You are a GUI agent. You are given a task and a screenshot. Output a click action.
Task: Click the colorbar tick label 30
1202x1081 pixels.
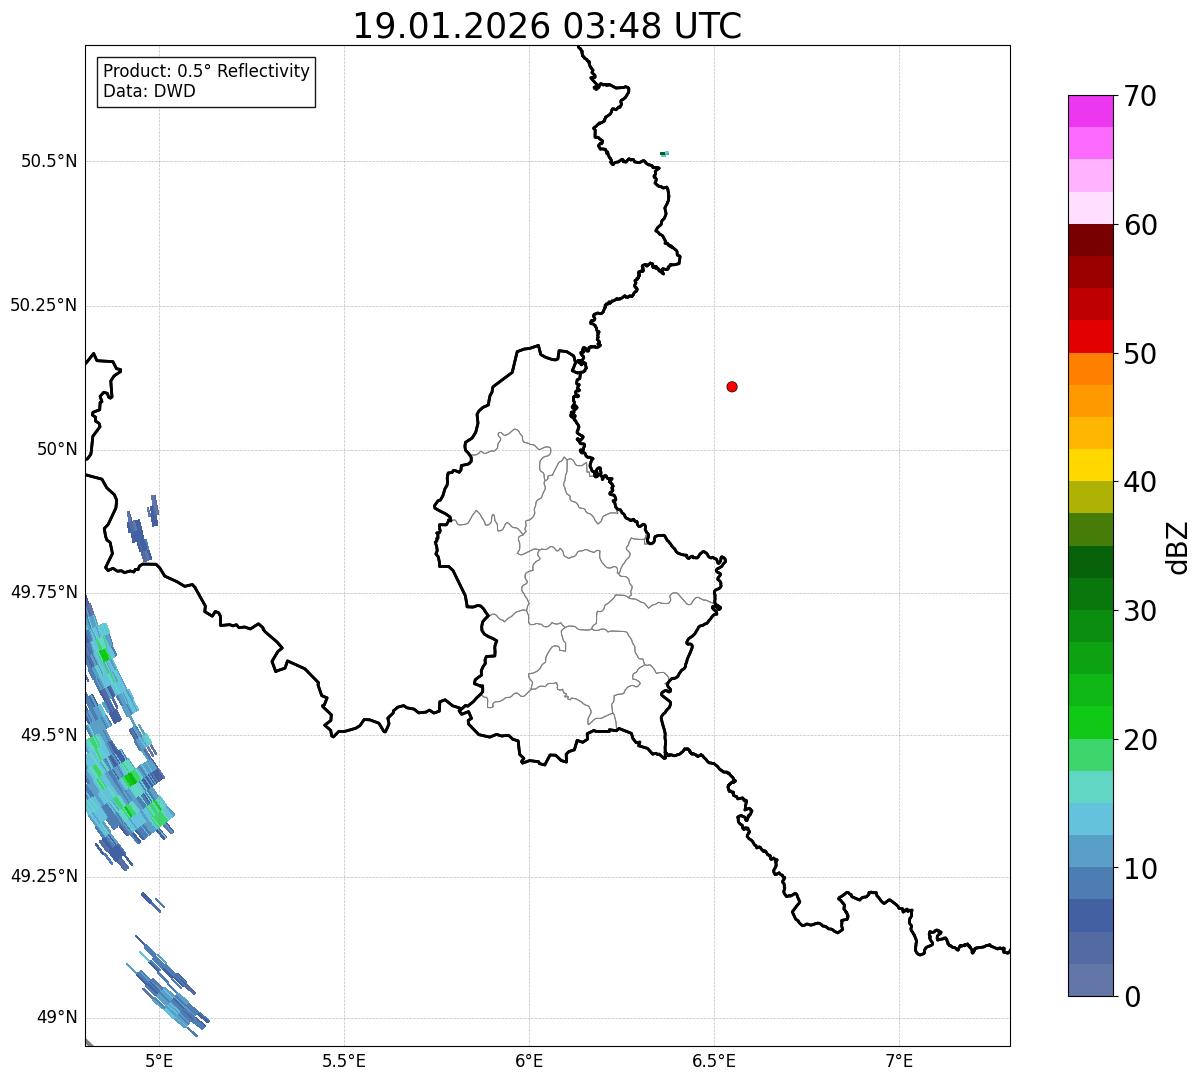tap(1140, 611)
